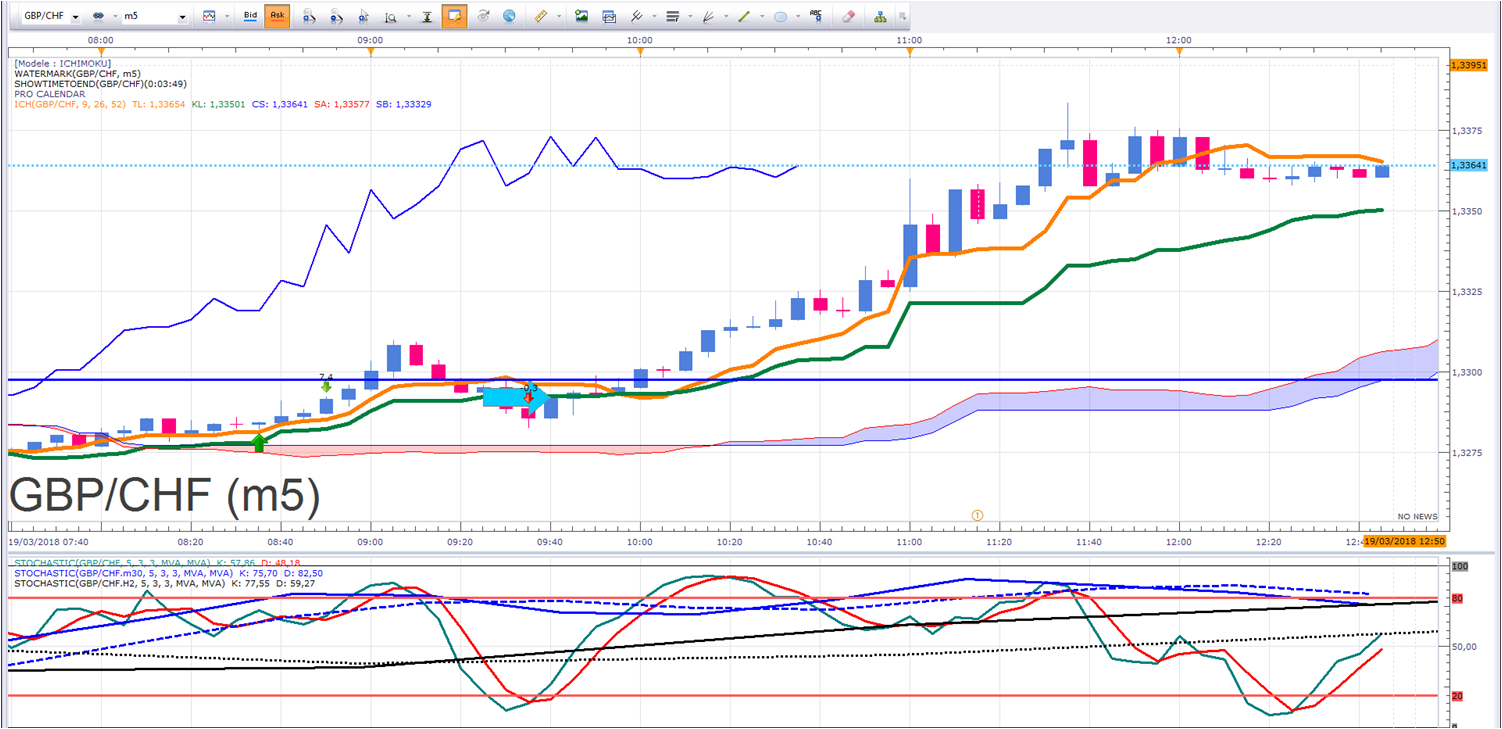Viewport: 1502px width, 729px height.
Task: Expand the link options arrow
Action: click(x=113, y=17)
